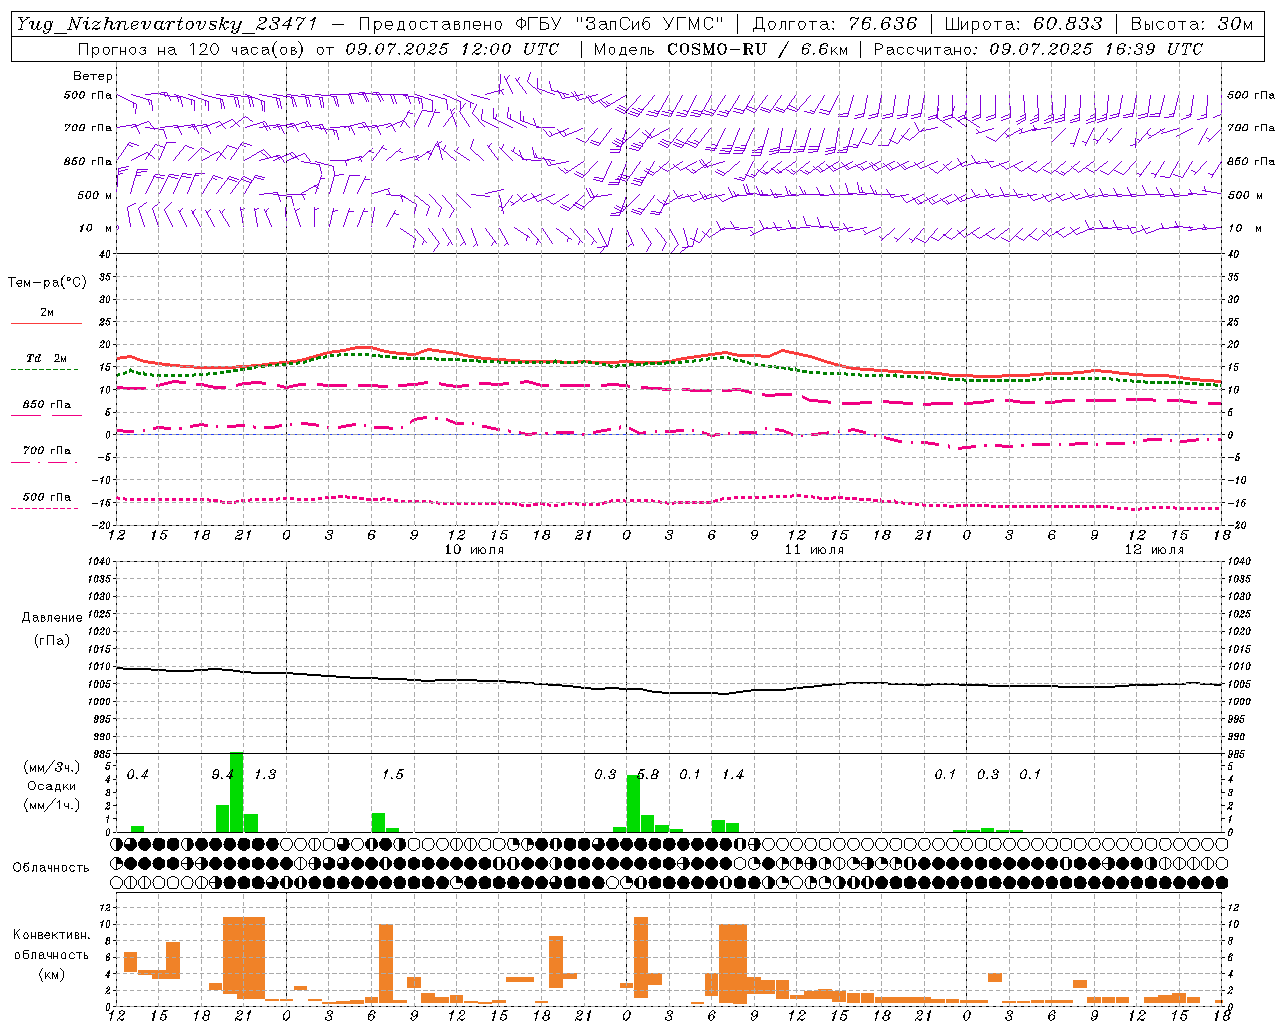Screen dimensions: 1280x1024
Task: Click the (мм/1ч.) precipitation unit label
Action: tap(52, 805)
